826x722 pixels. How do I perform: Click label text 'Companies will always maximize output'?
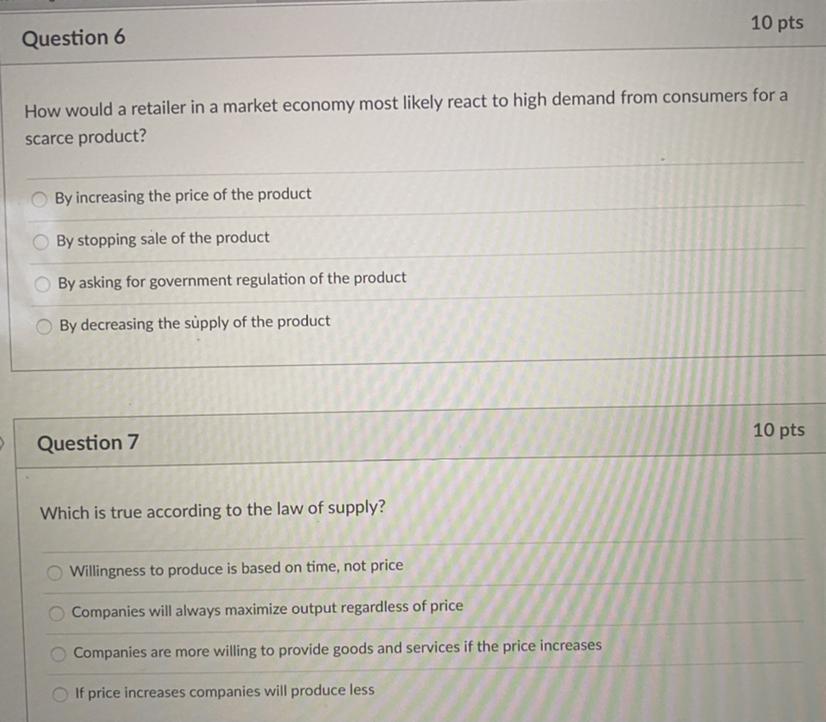267,609
